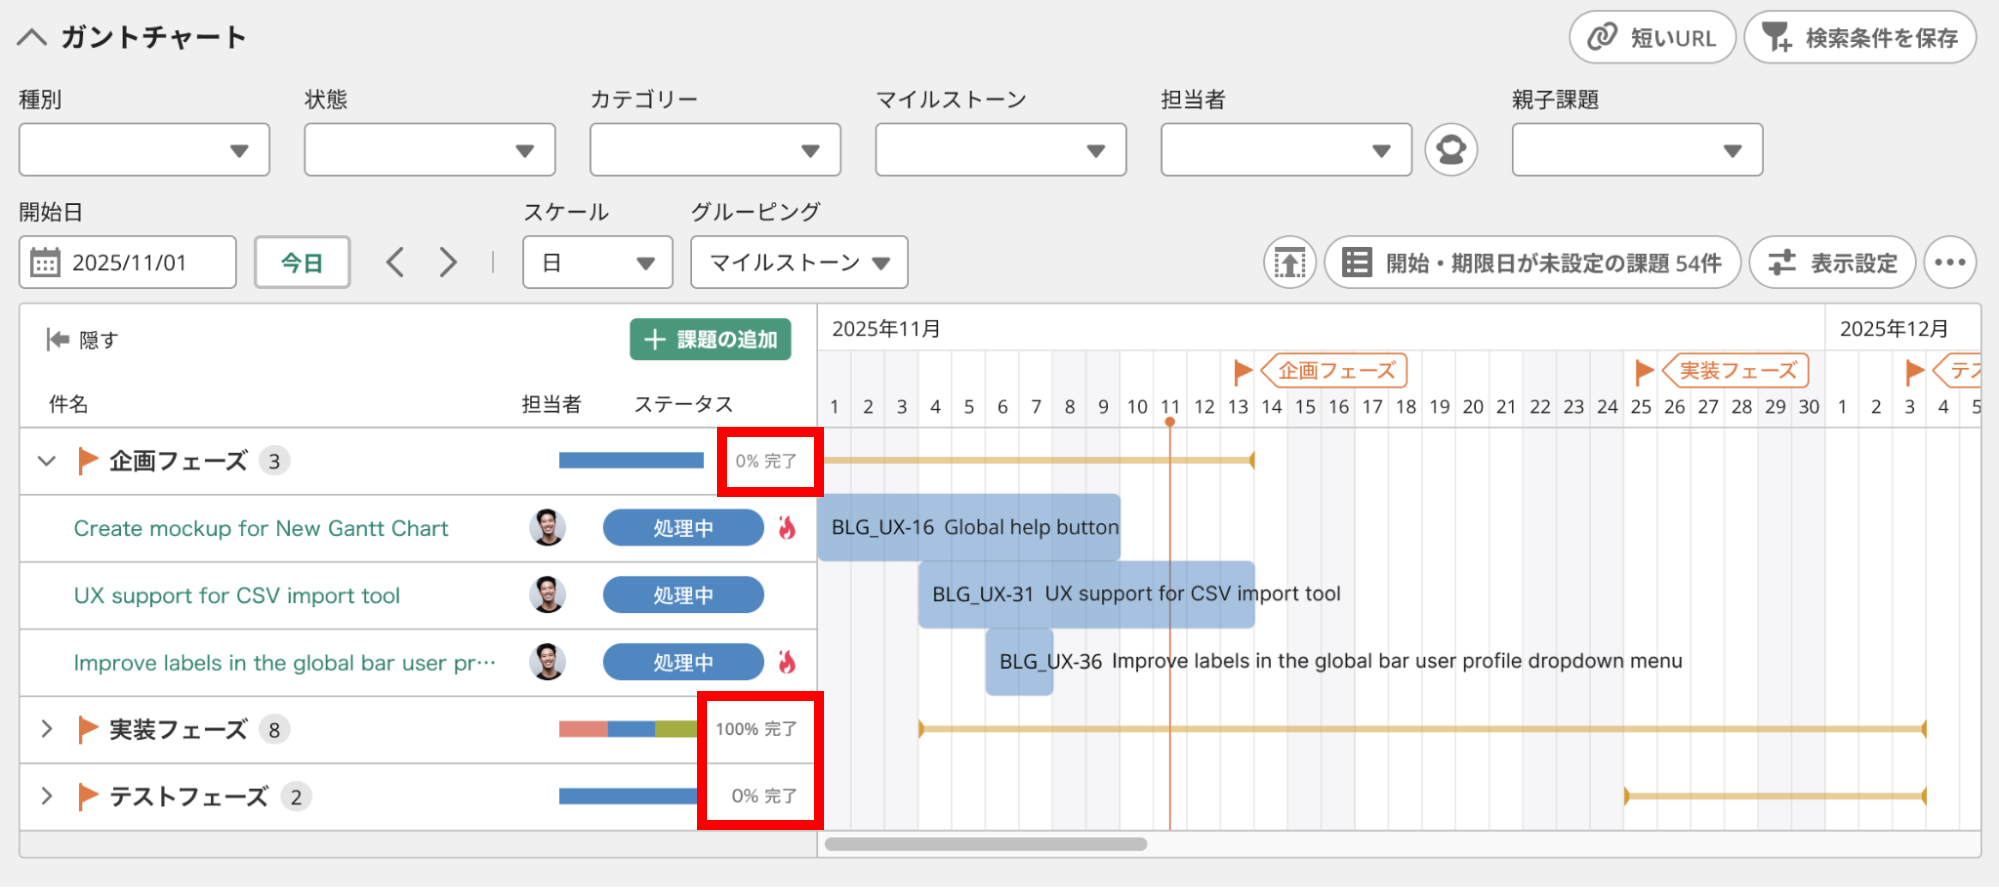Viewport: 1999px width, 888px height.
Task: Click the calendar icon in the start date field
Action: click(45, 263)
